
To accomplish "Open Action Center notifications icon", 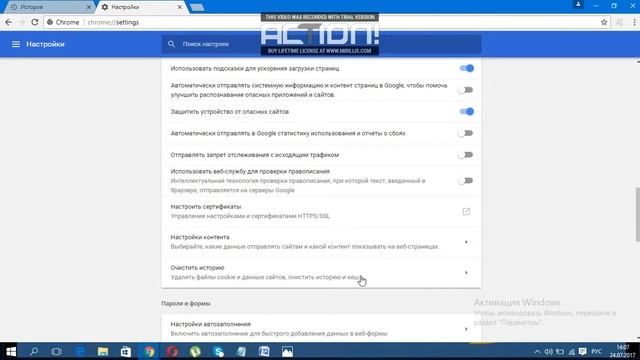I will click(582, 351).
